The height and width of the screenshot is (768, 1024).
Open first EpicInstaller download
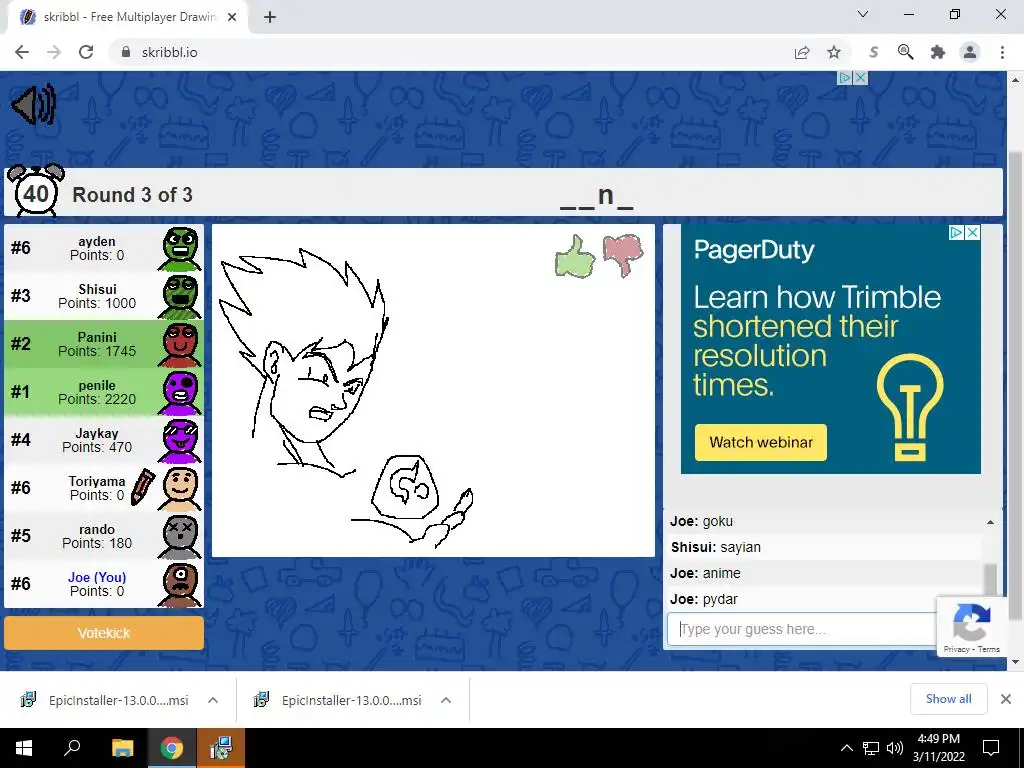tap(104, 700)
